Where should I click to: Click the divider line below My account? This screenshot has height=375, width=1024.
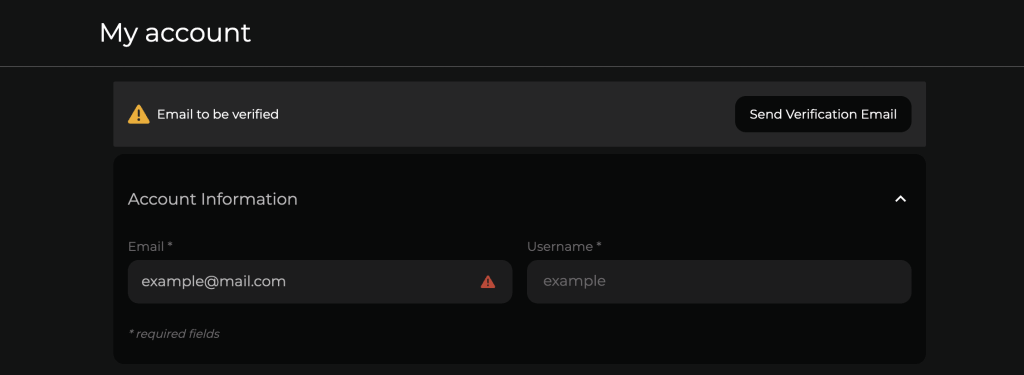click(x=512, y=66)
